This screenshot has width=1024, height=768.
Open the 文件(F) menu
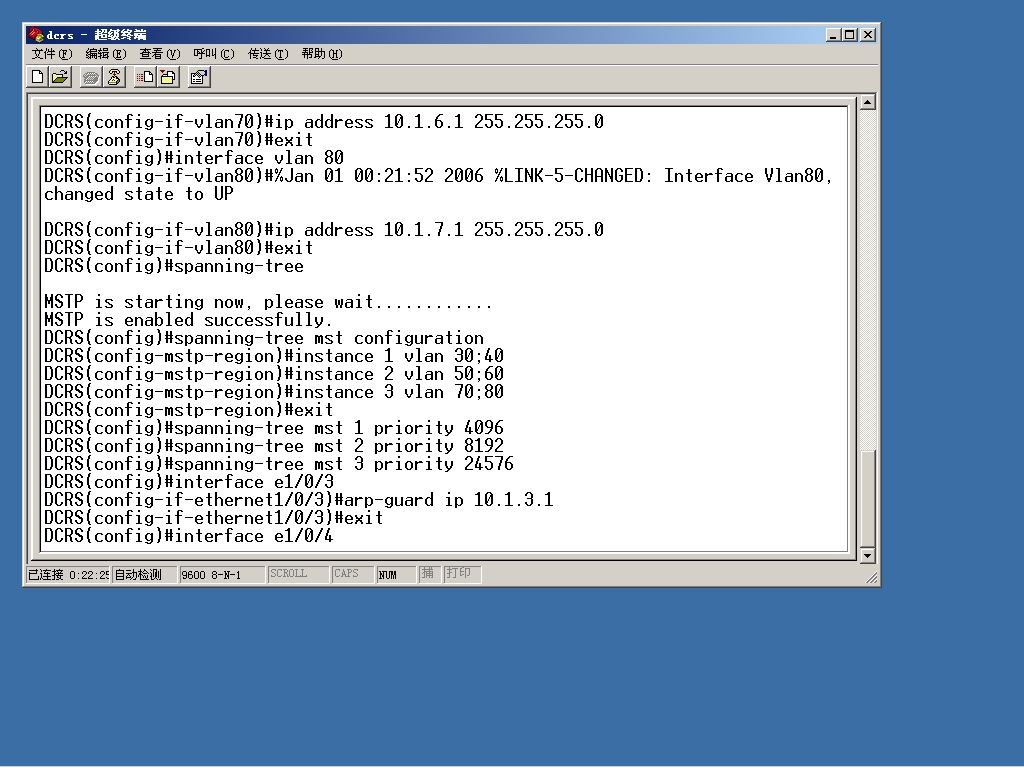pyautogui.click(x=52, y=54)
